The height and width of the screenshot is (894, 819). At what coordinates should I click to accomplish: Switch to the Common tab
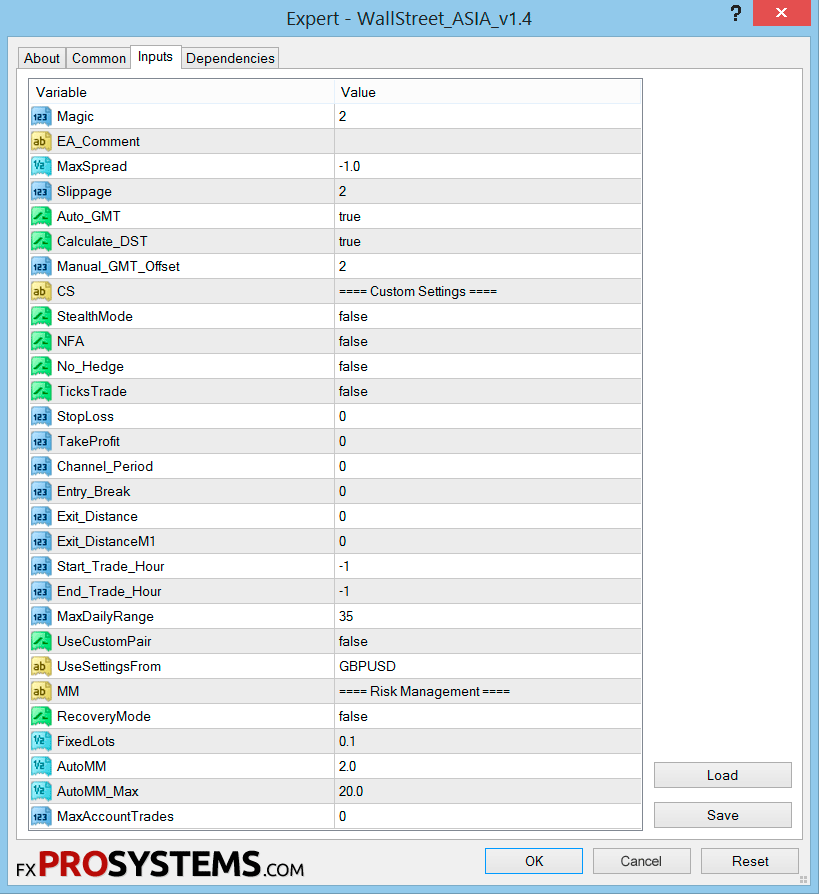coord(99,58)
